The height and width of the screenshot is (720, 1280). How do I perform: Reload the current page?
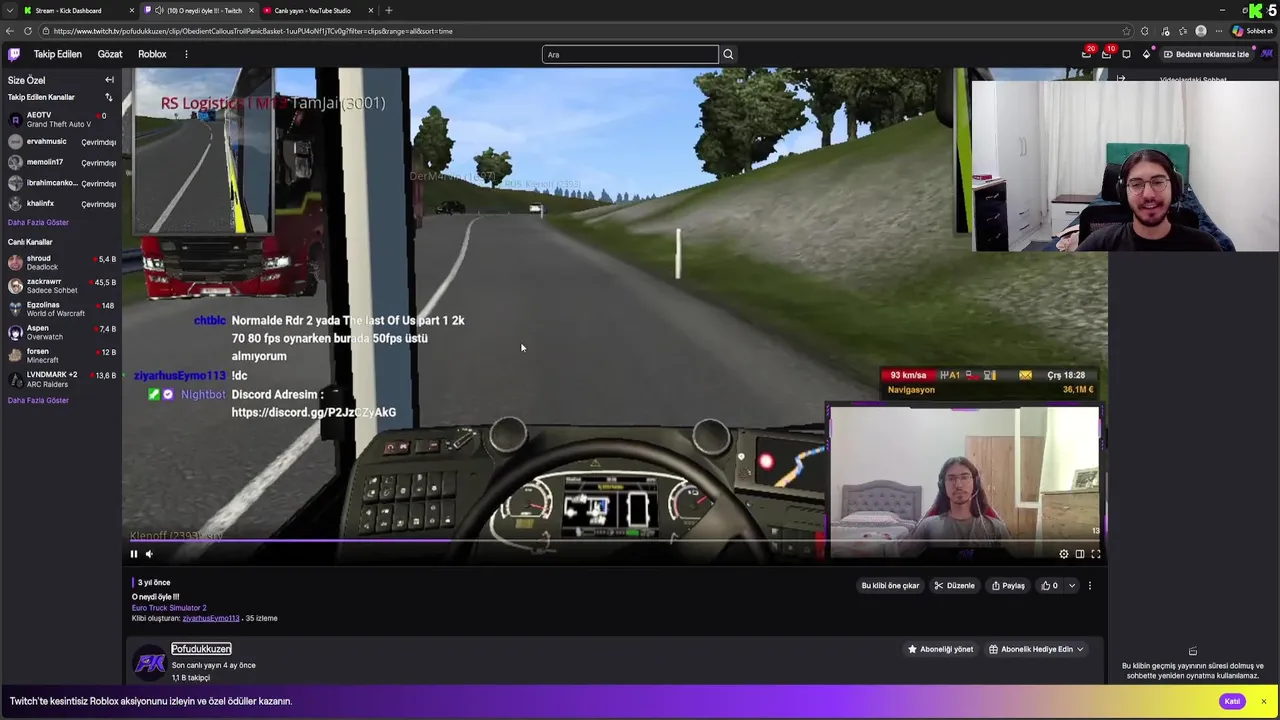(x=28, y=31)
